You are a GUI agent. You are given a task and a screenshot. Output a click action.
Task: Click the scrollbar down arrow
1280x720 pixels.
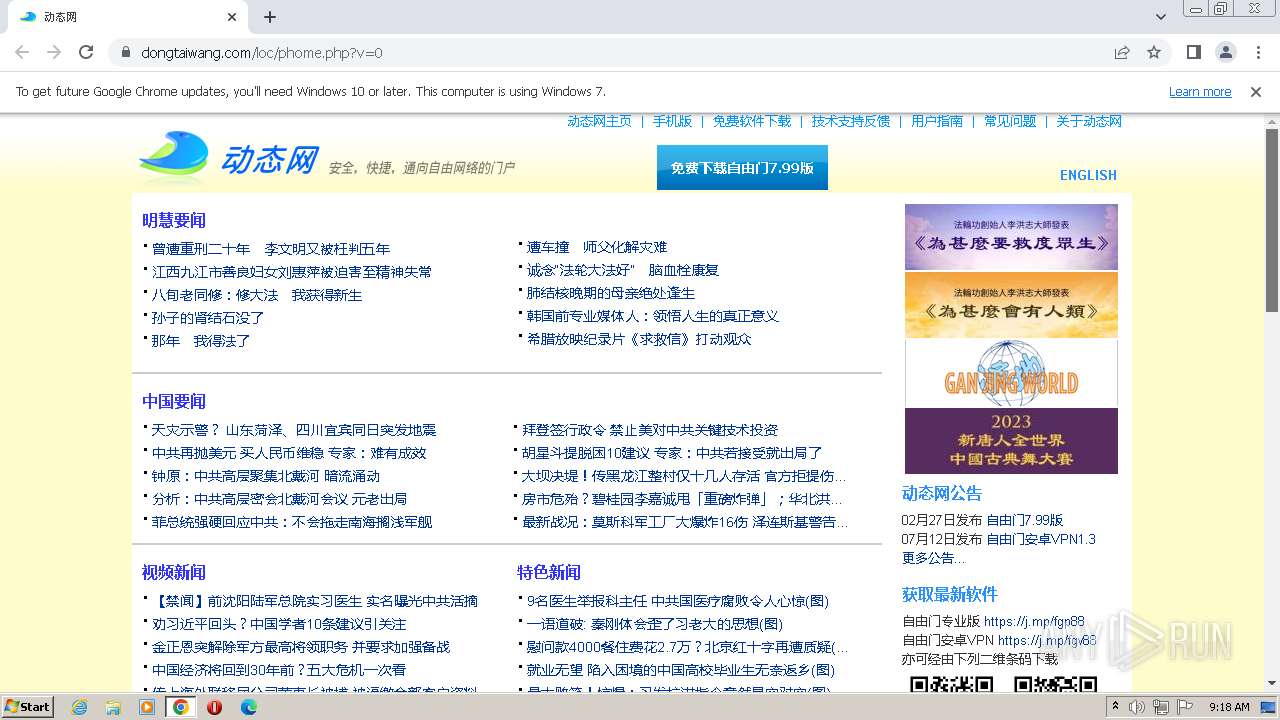1272,683
